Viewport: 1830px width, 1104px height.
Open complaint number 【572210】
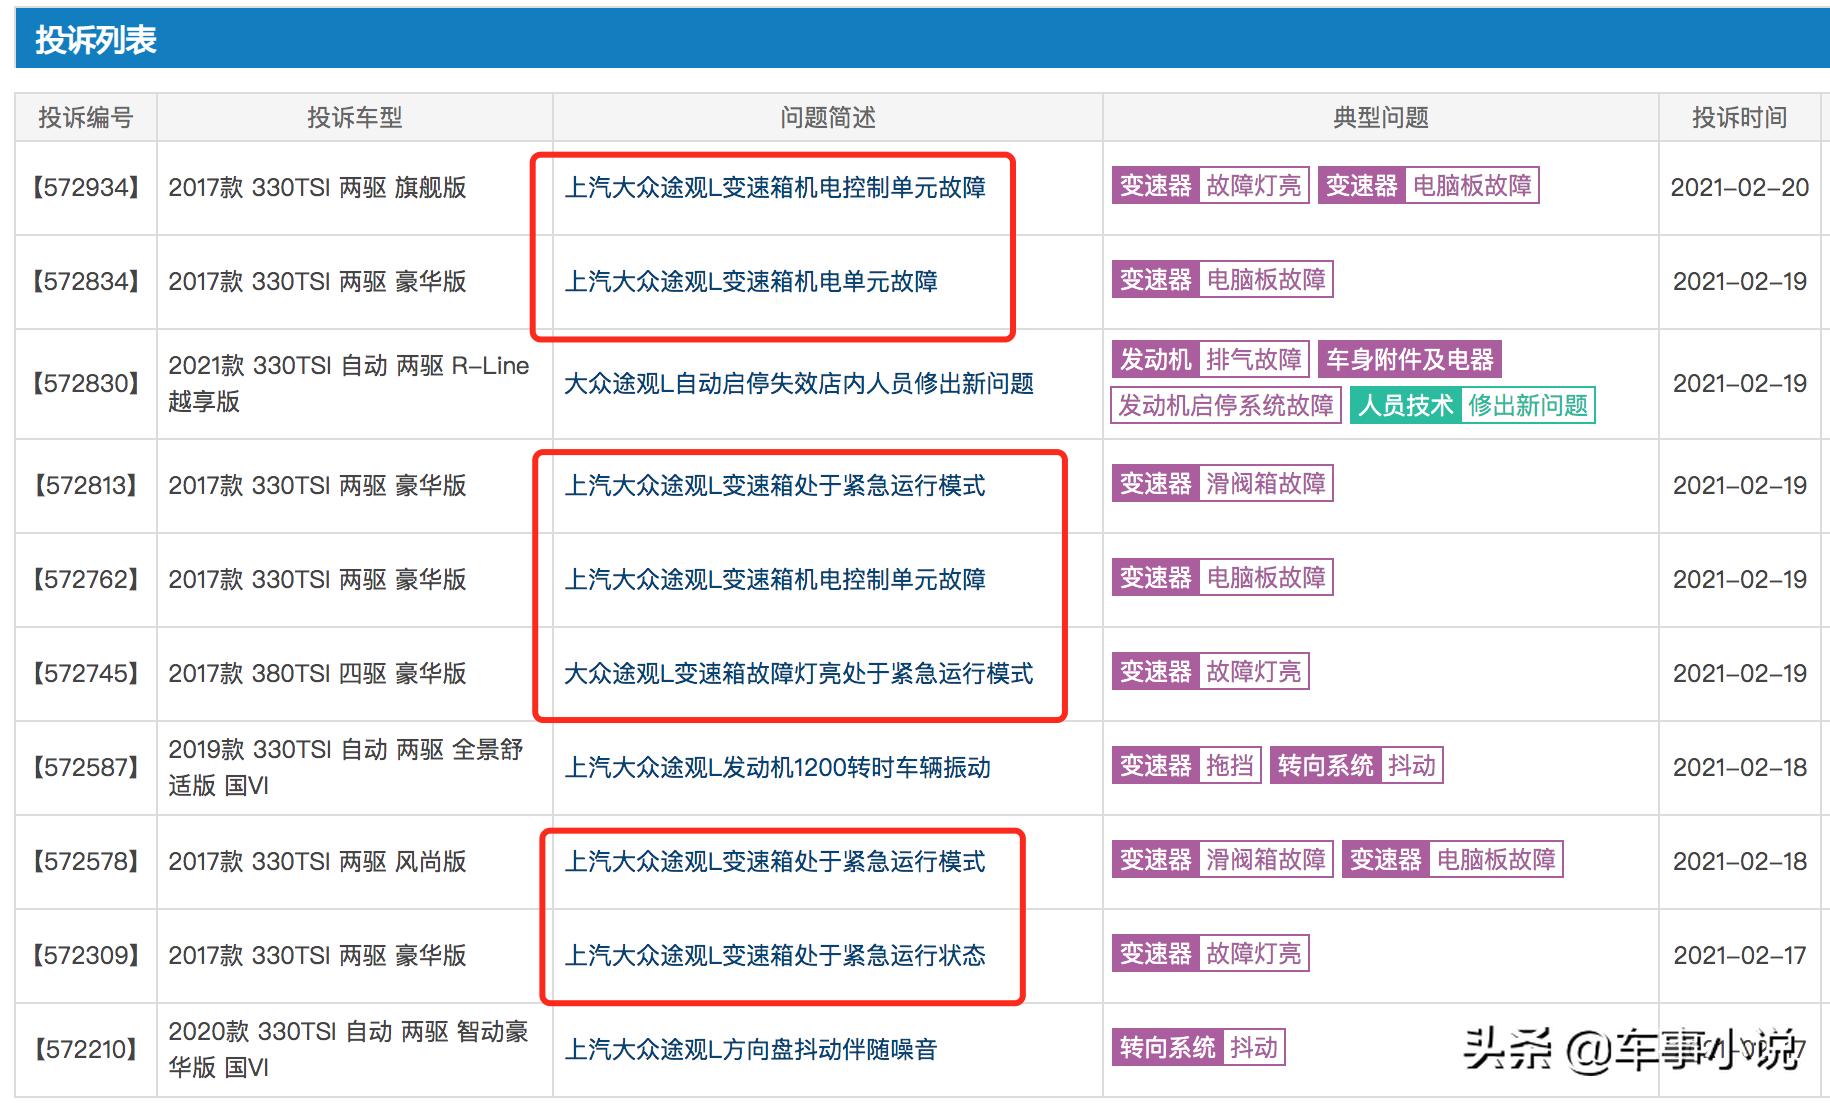[x=85, y=1050]
